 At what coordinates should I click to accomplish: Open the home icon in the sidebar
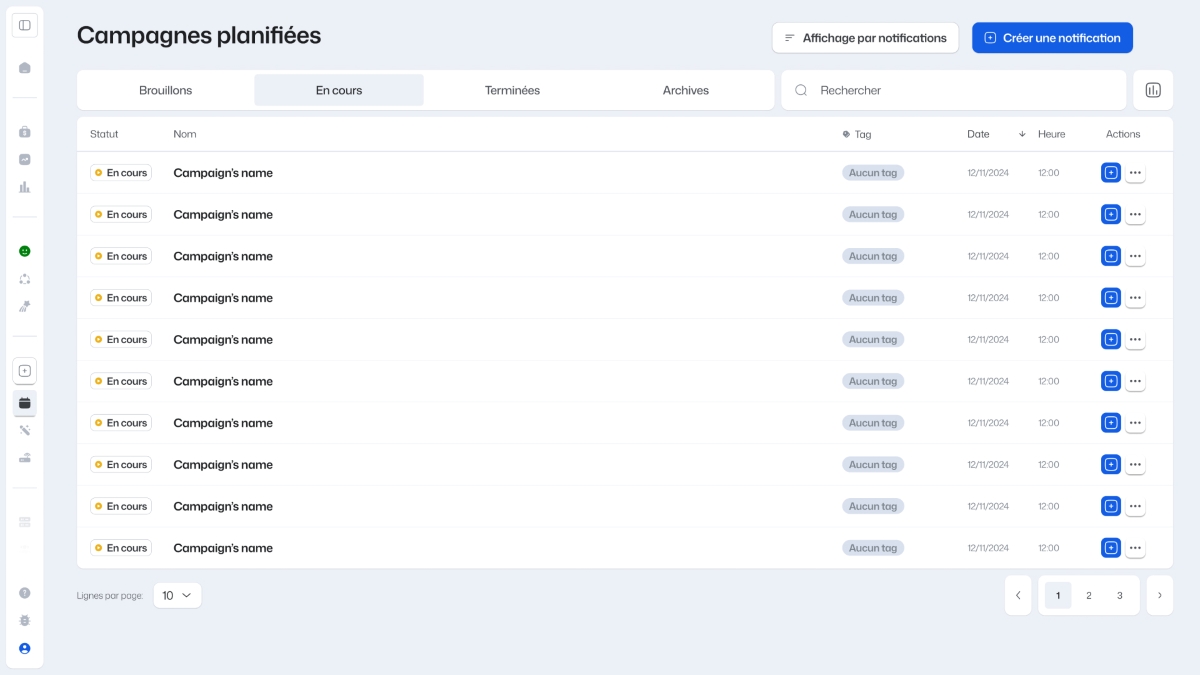coord(25,68)
